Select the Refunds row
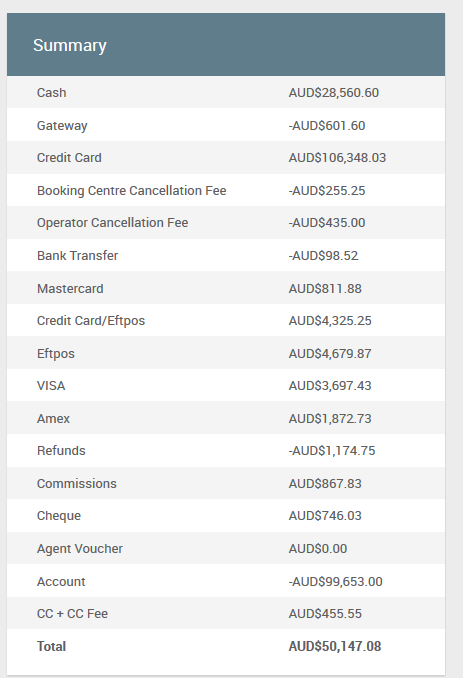This screenshot has height=678, width=463. [x=226, y=451]
